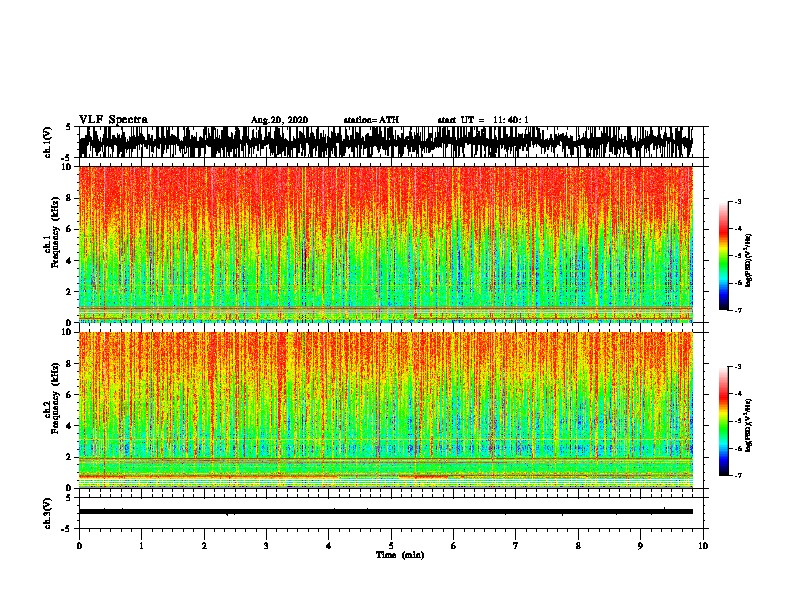The height and width of the screenshot is (612, 792).
Task: Click the 4 minute tick label
Action: [x=329, y=546]
